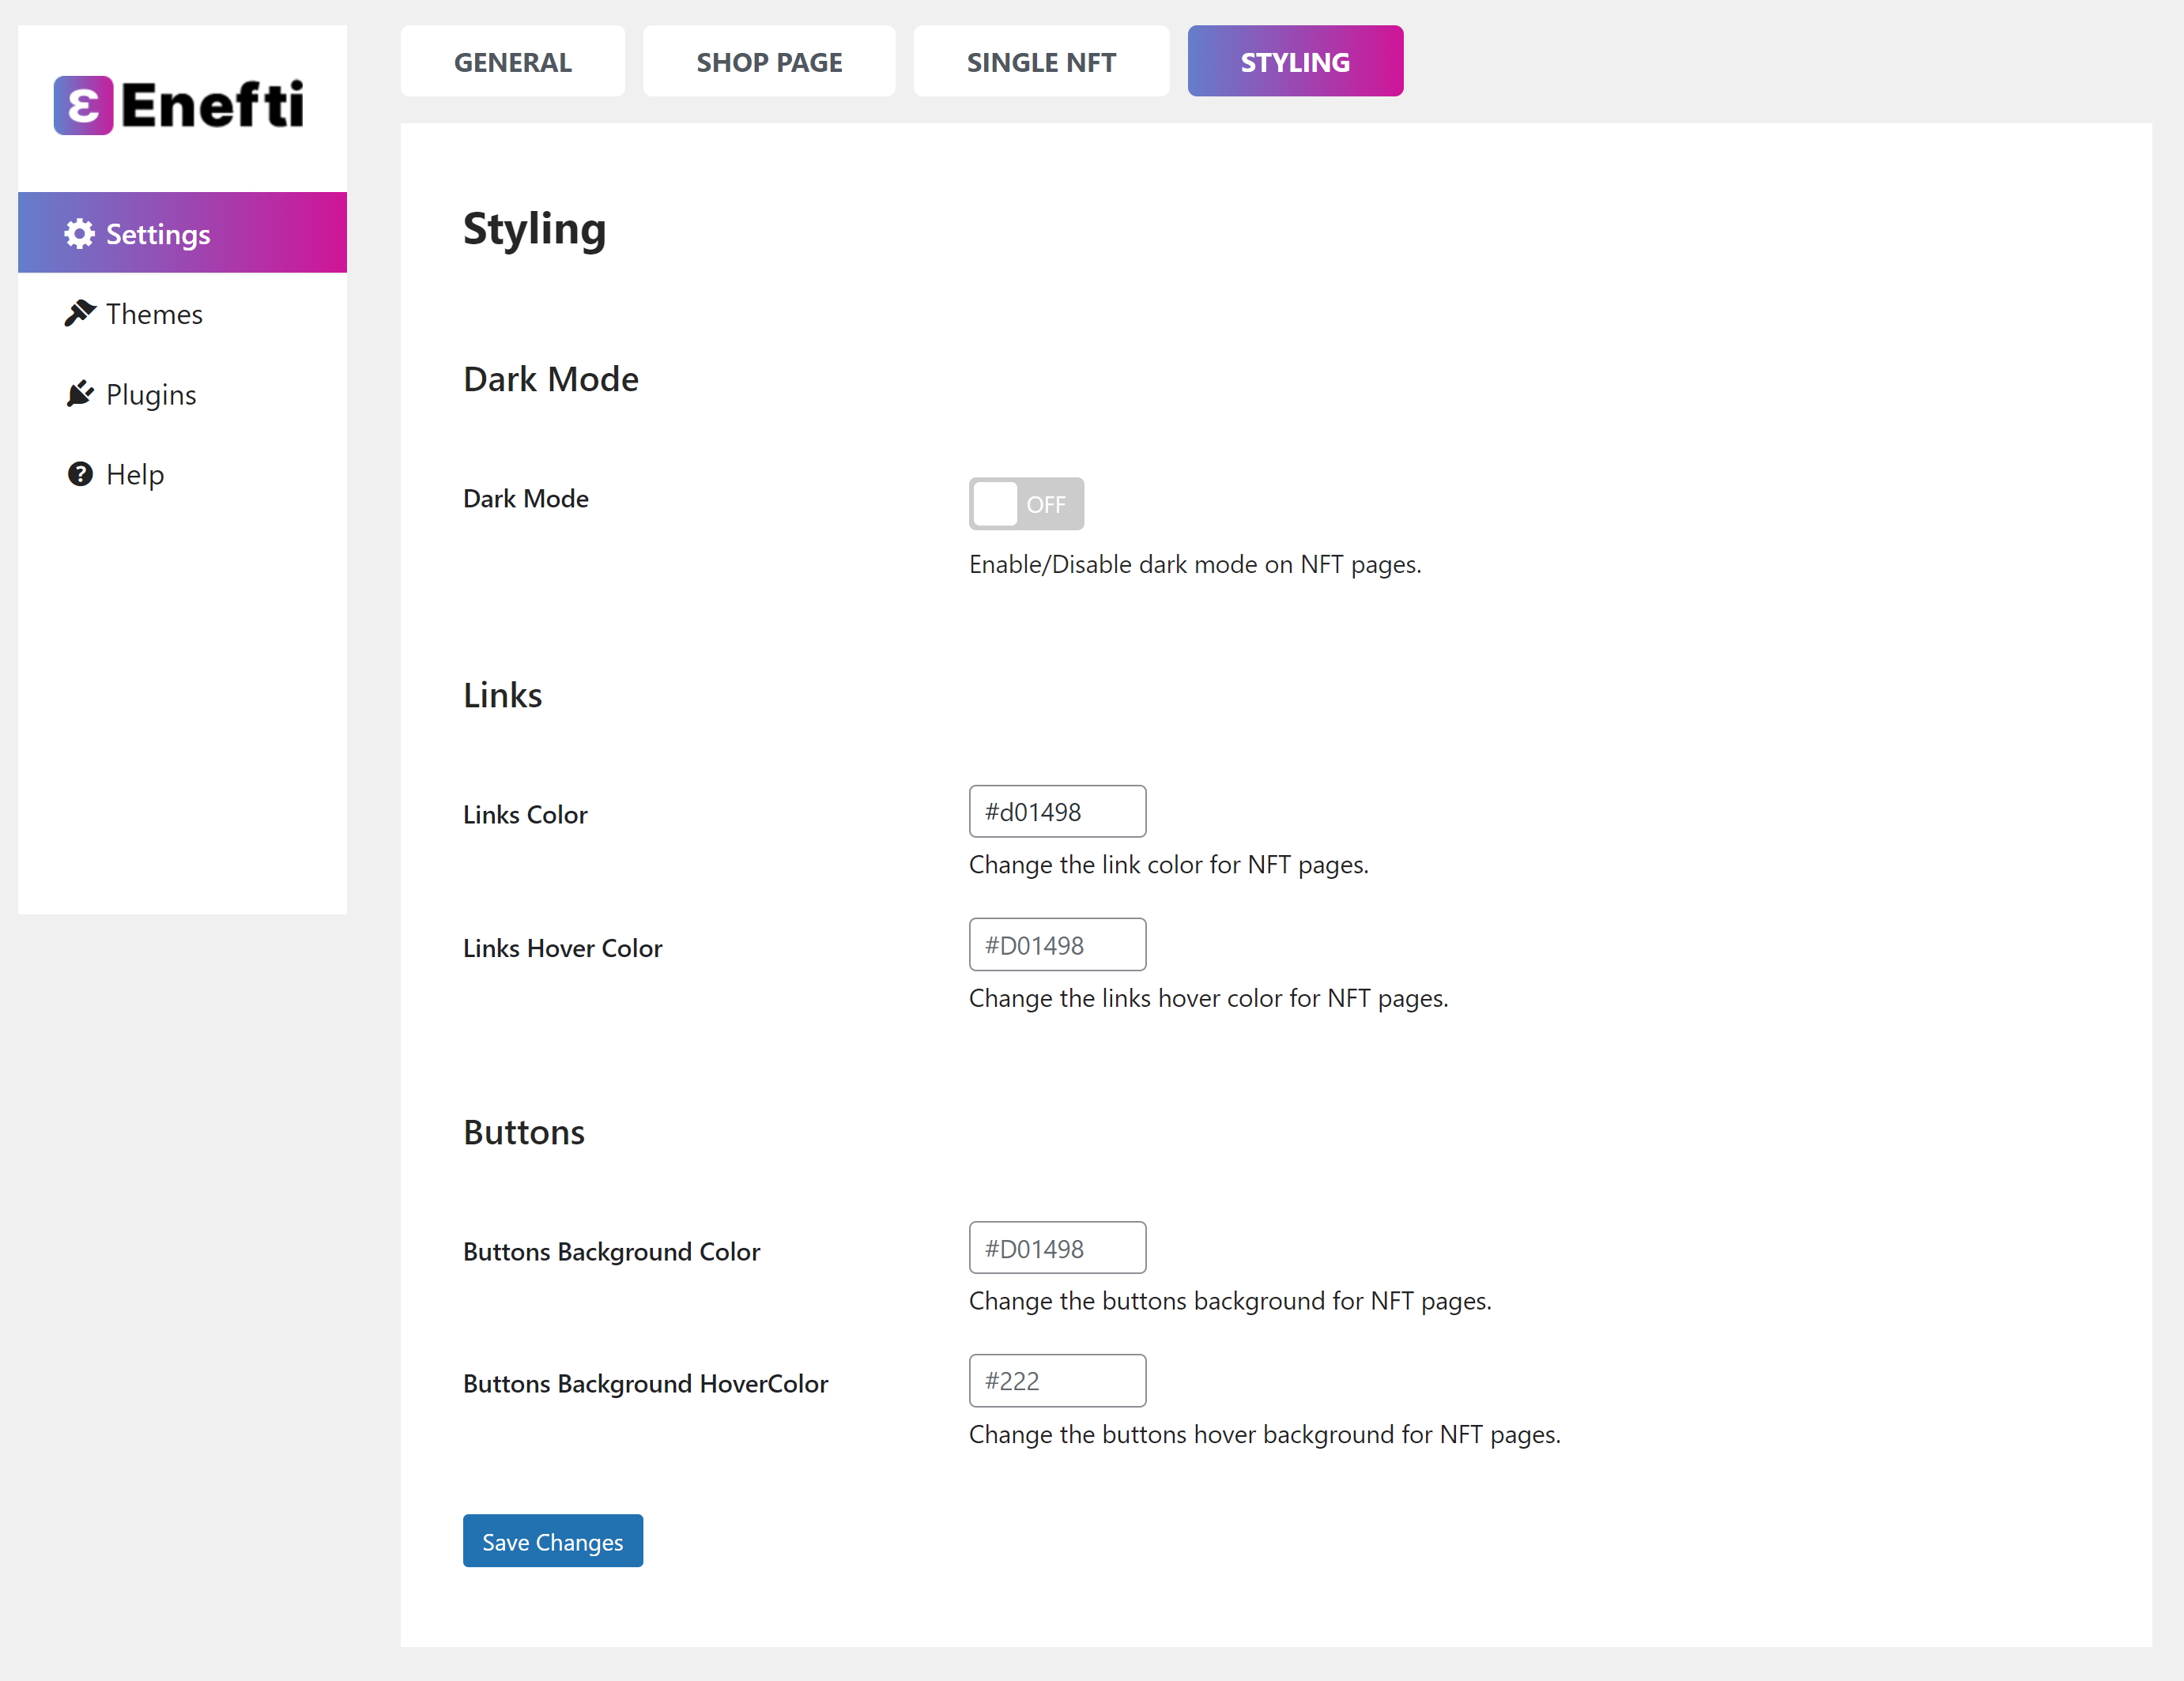This screenshot has height=1681, width=2184.
Task: Focus the Links Hover Color field
Action: [x=1056, y=945]
